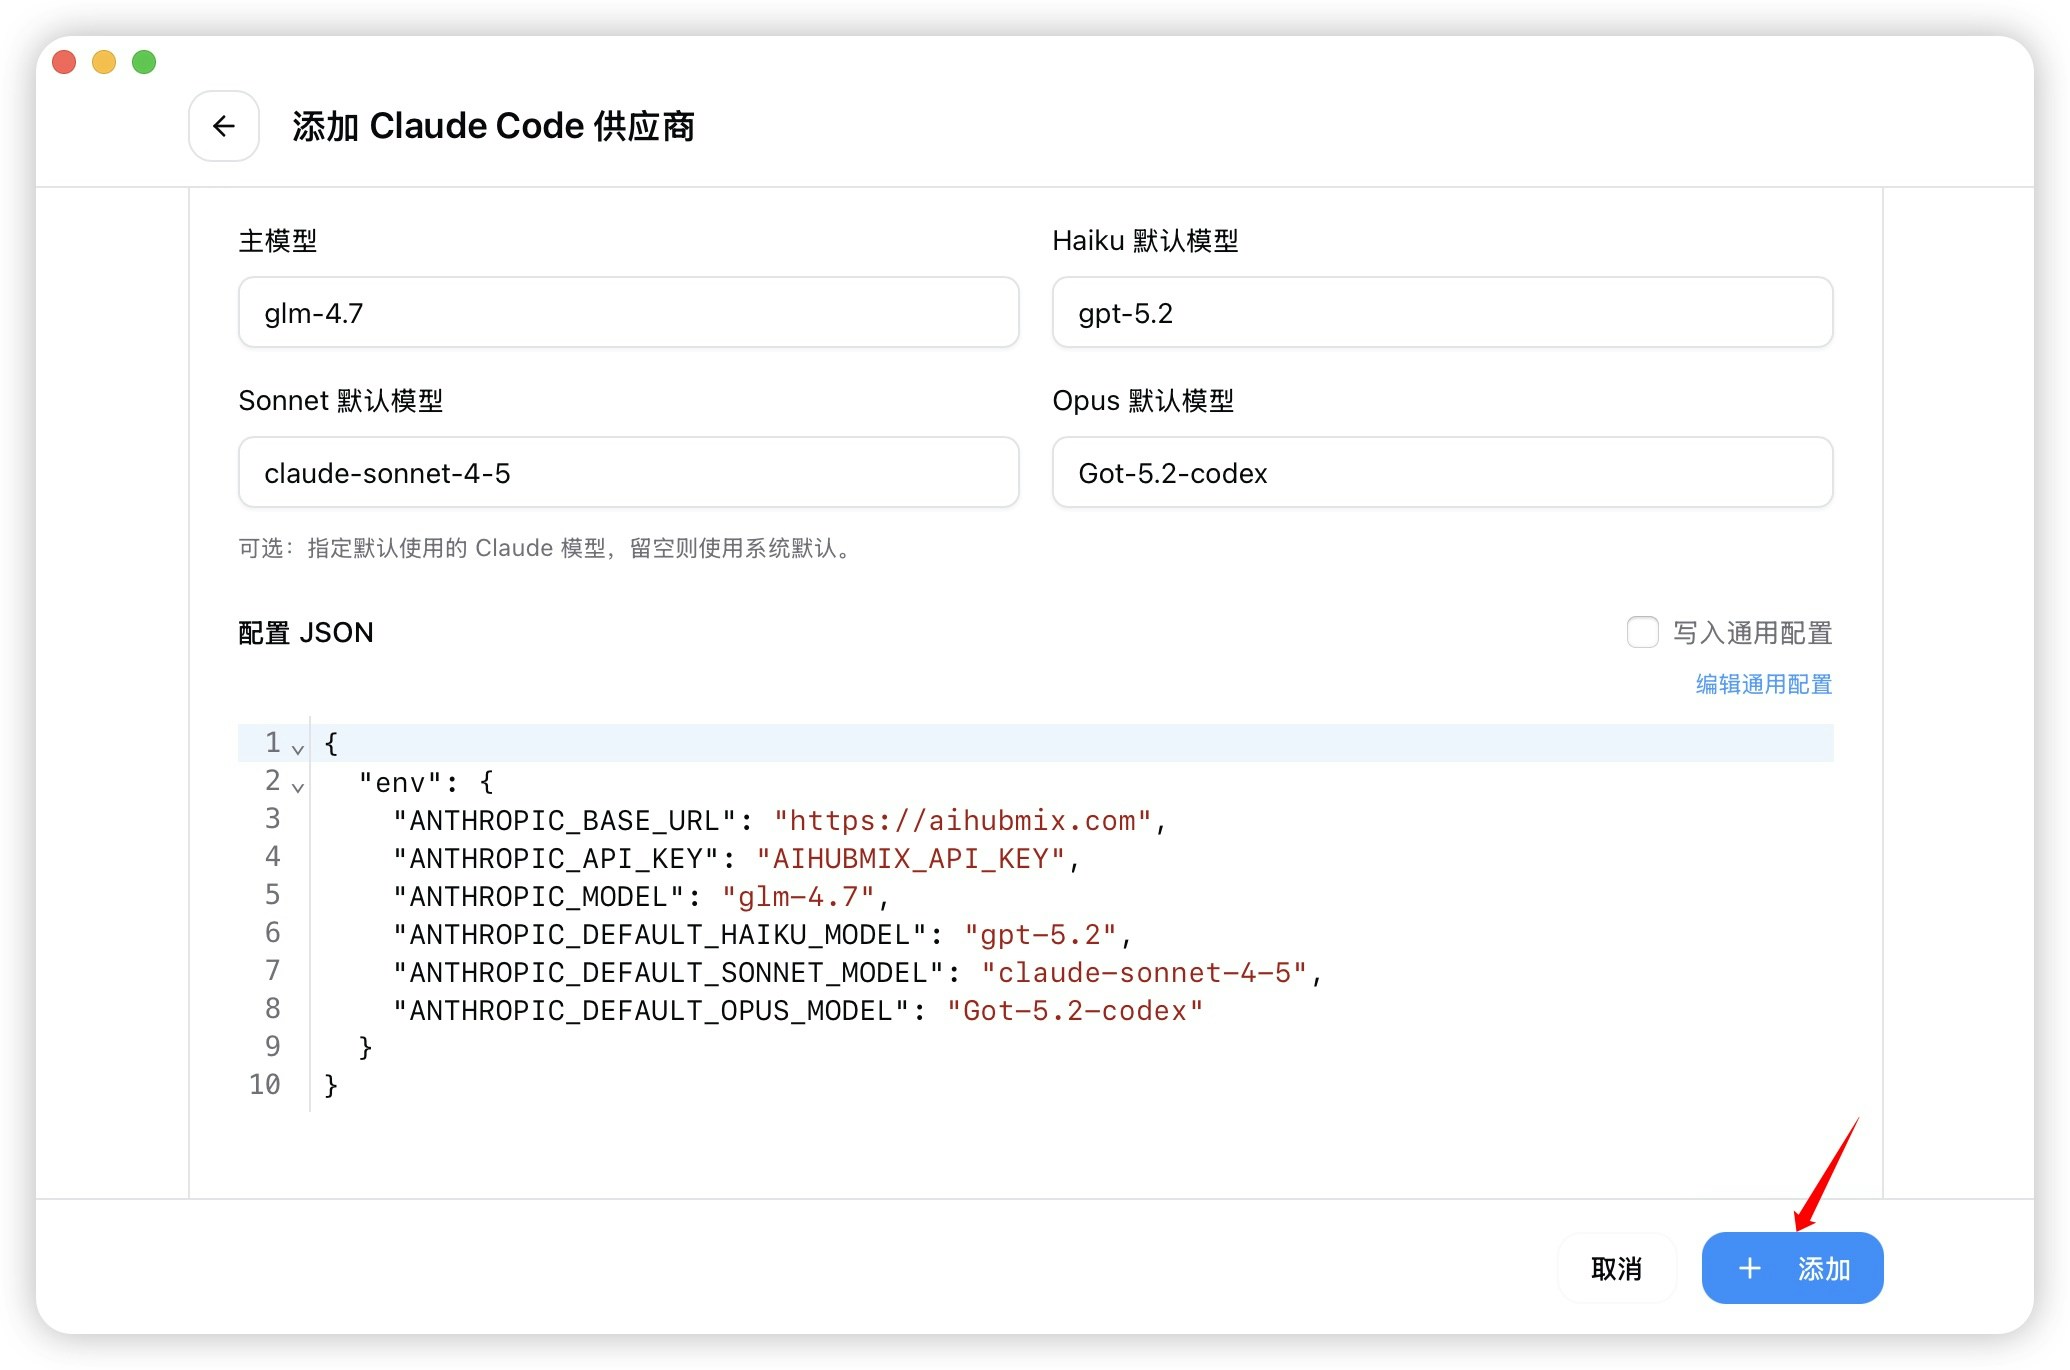This screenshot has height=1370, width=2070.
Task: Click the ANTHROPIC_MODEL glm-4.7 value
Action: [x=798, y=897]
